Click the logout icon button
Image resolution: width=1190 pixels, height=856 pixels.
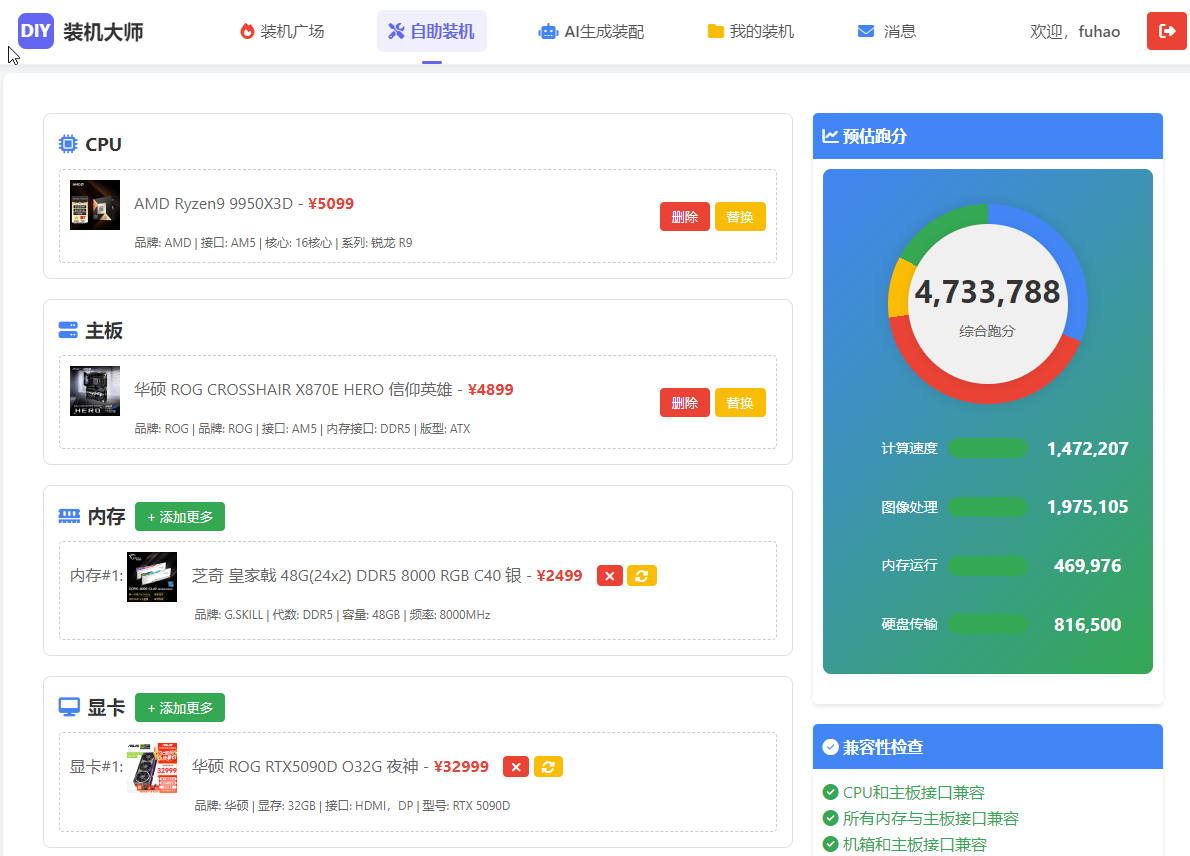click(x=1166, y=31)
